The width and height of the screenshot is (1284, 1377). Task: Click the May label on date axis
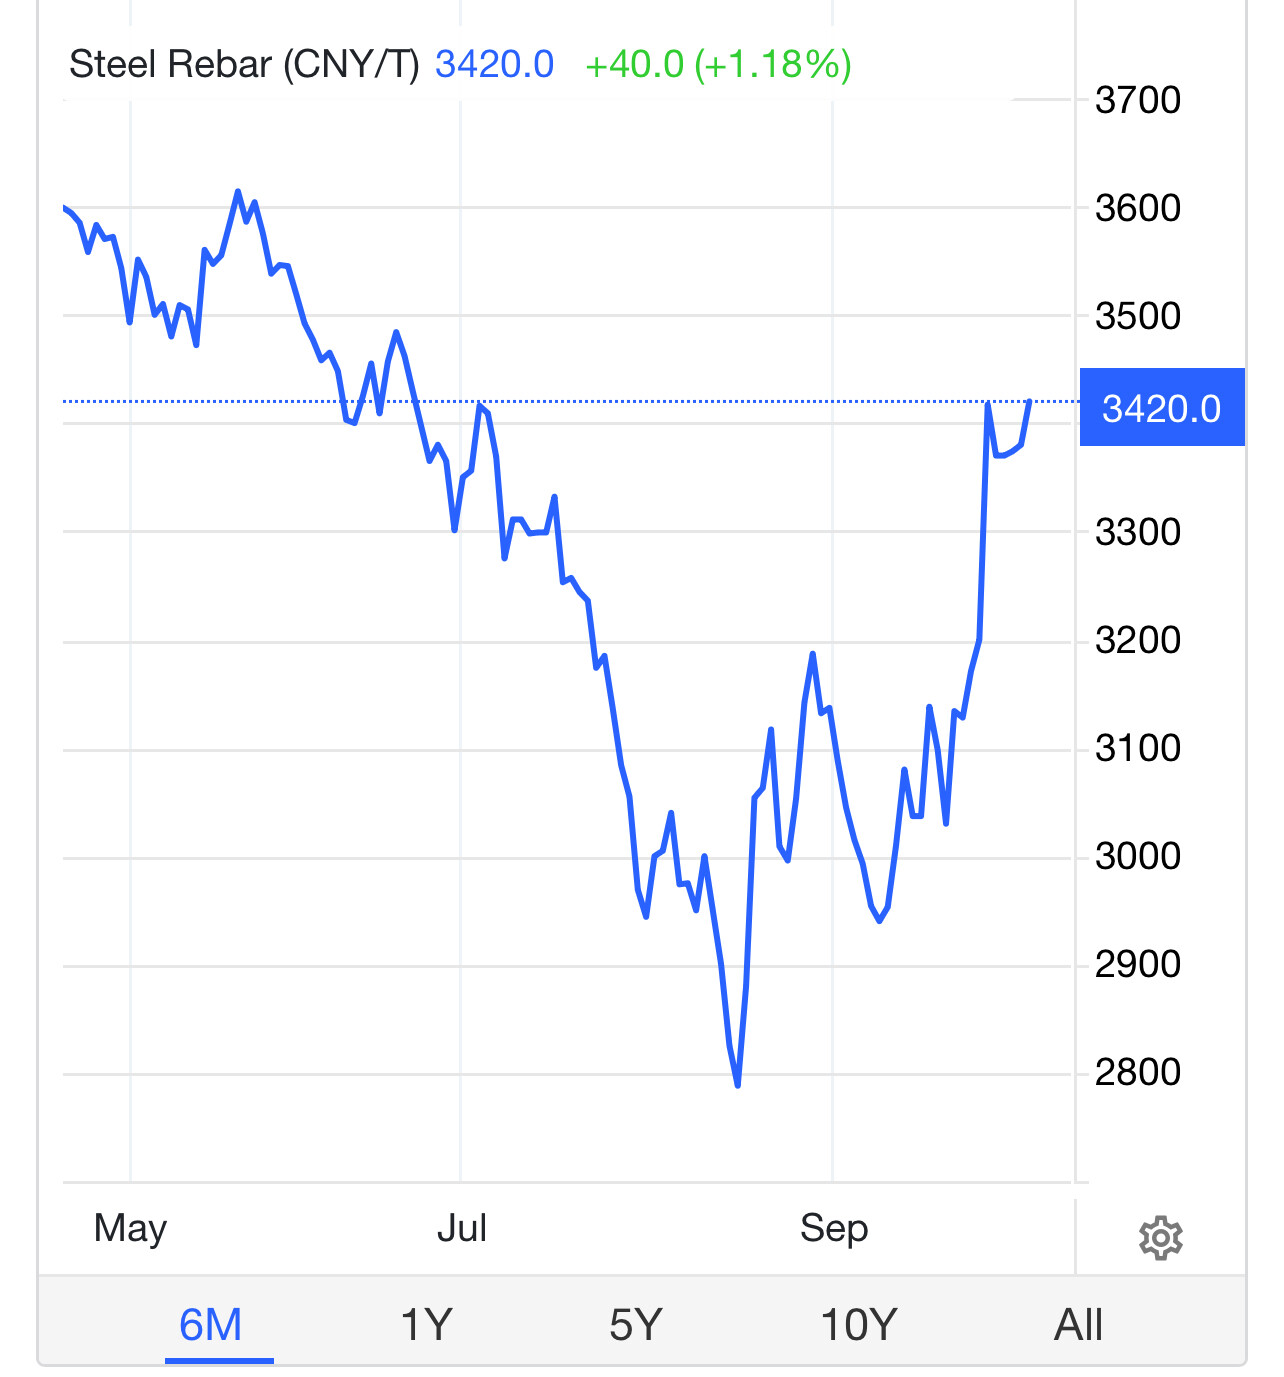coord(130,1228)
